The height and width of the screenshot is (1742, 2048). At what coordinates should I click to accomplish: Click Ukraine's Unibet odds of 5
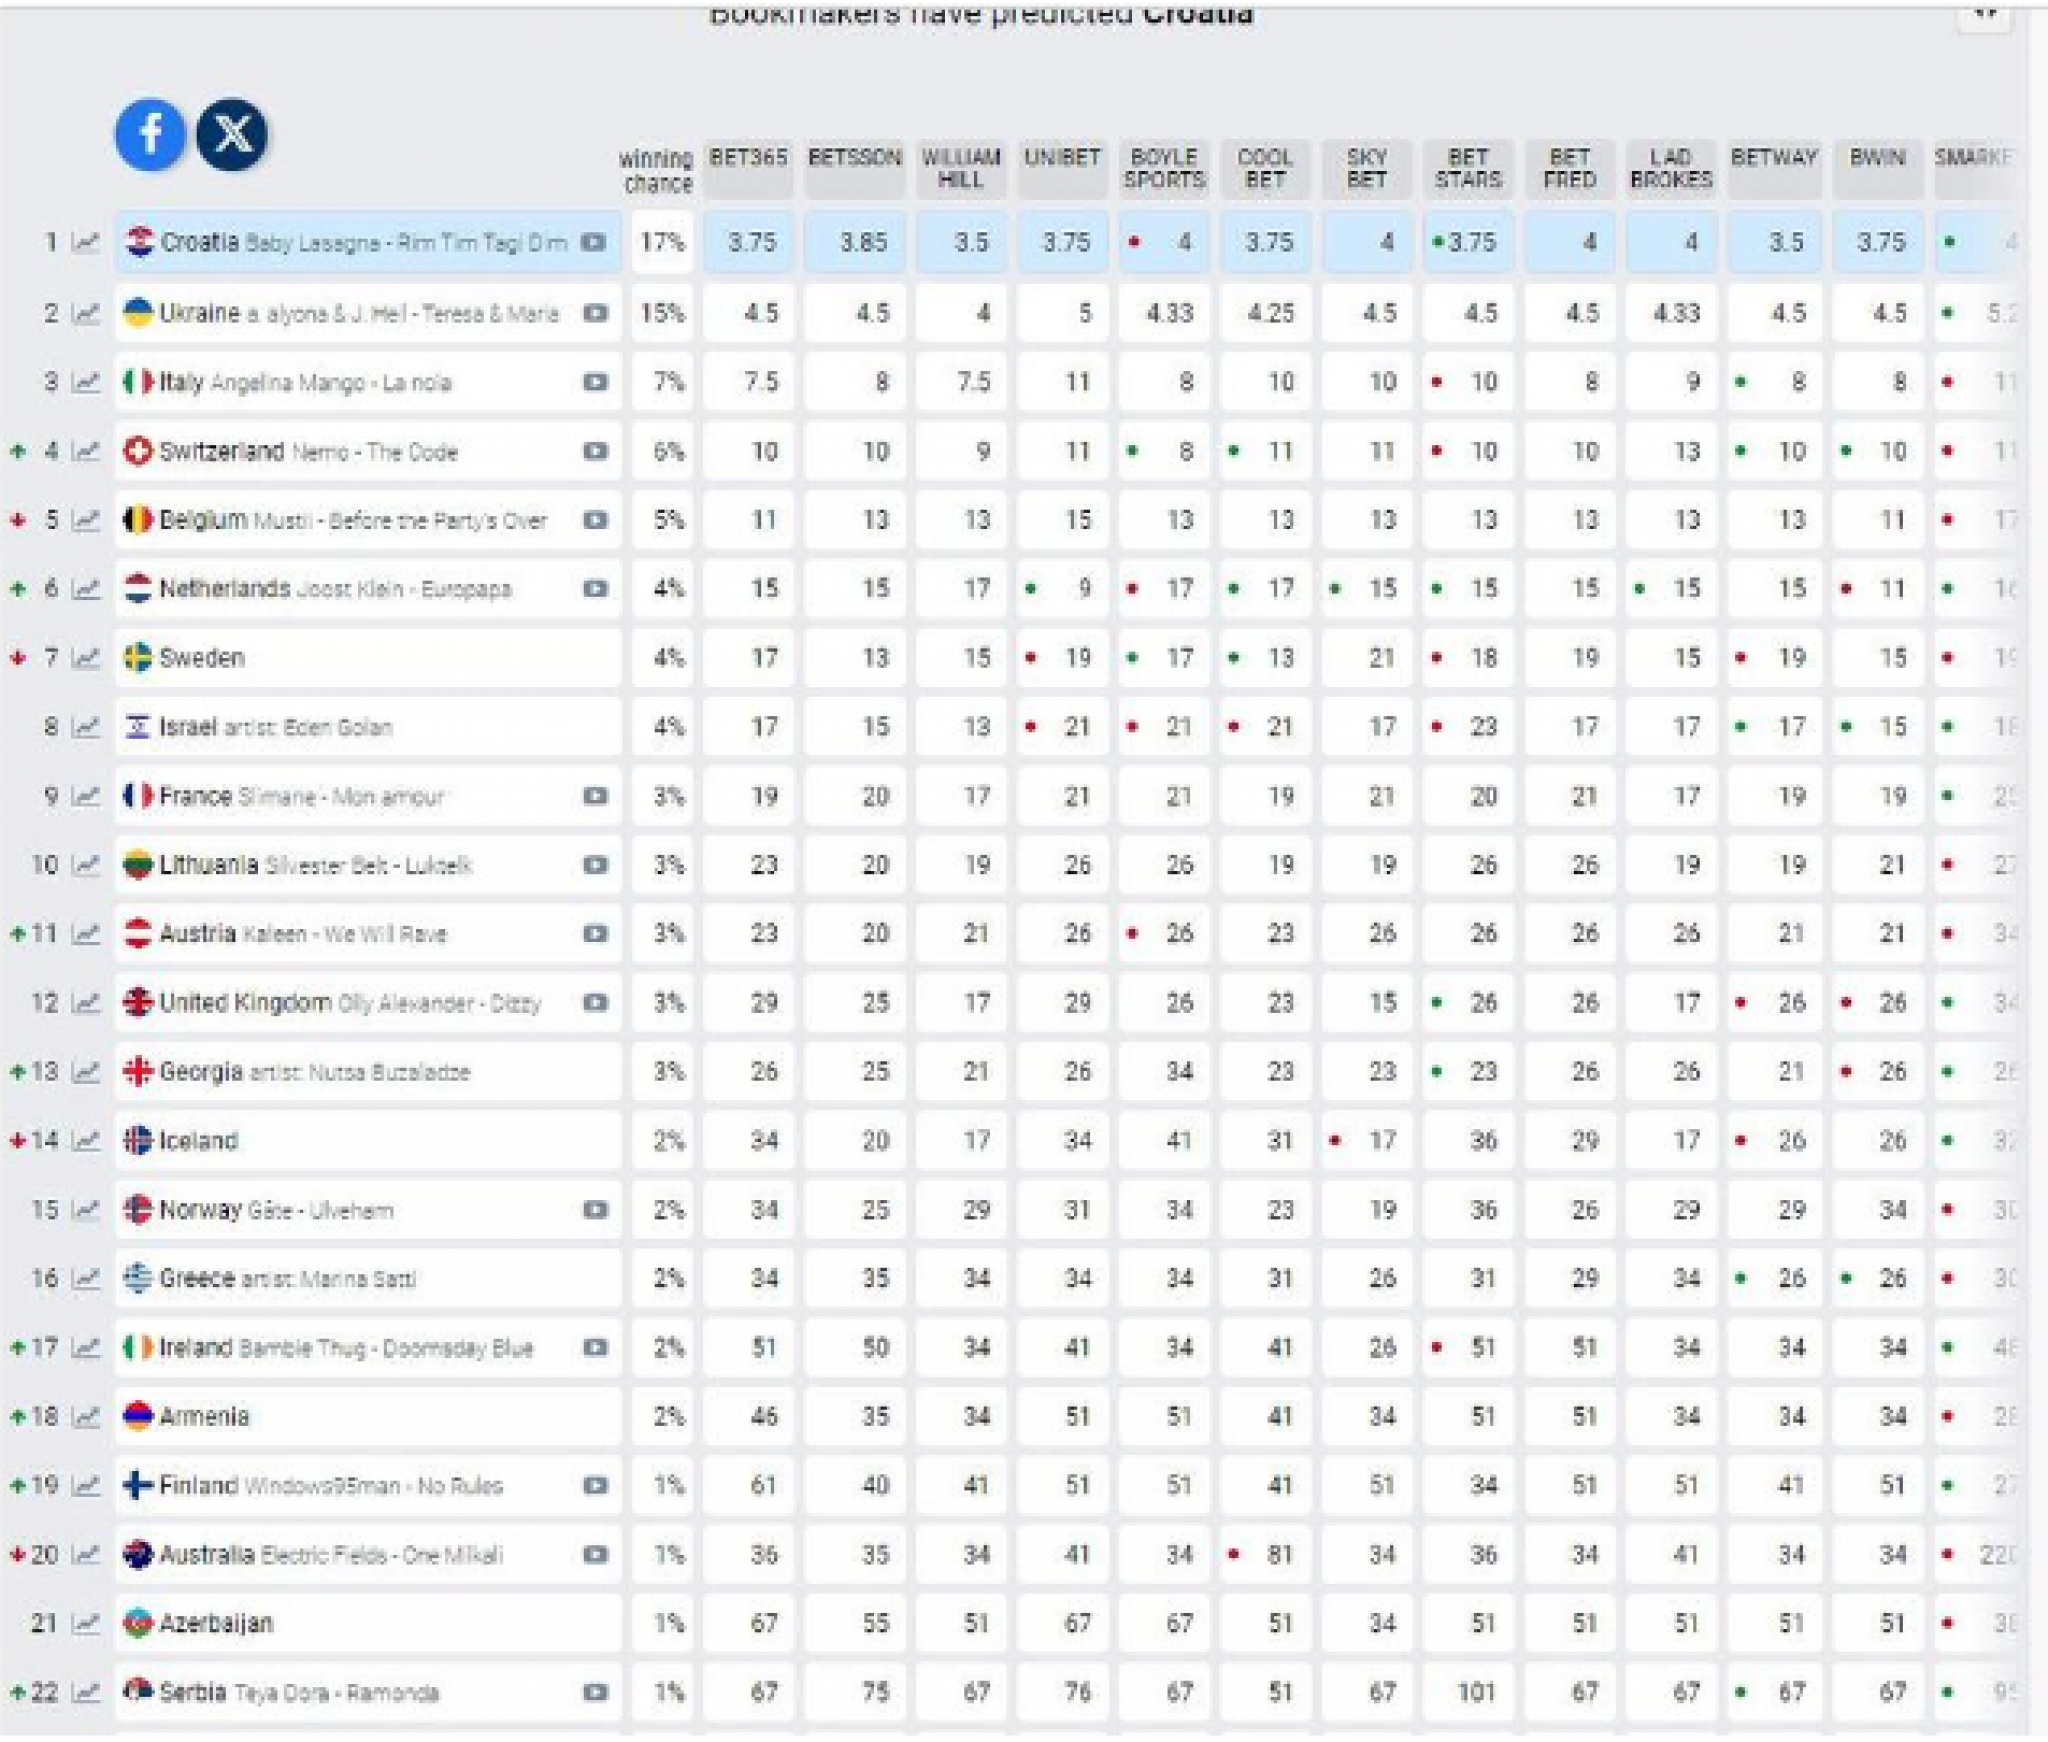pos(1065,313)
